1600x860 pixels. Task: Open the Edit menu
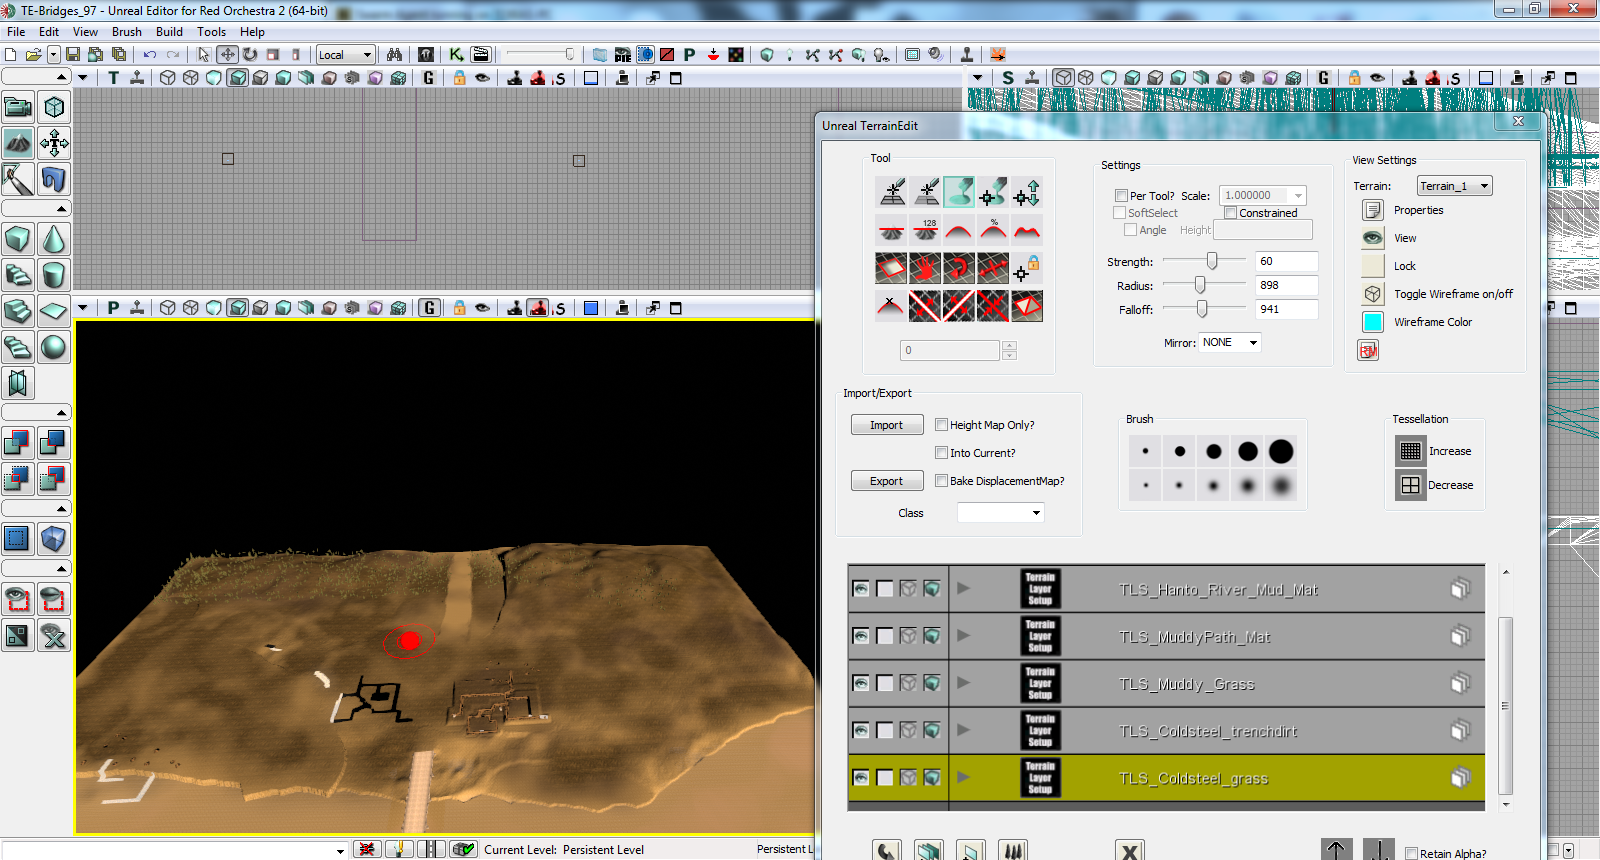tap(49, 32)
